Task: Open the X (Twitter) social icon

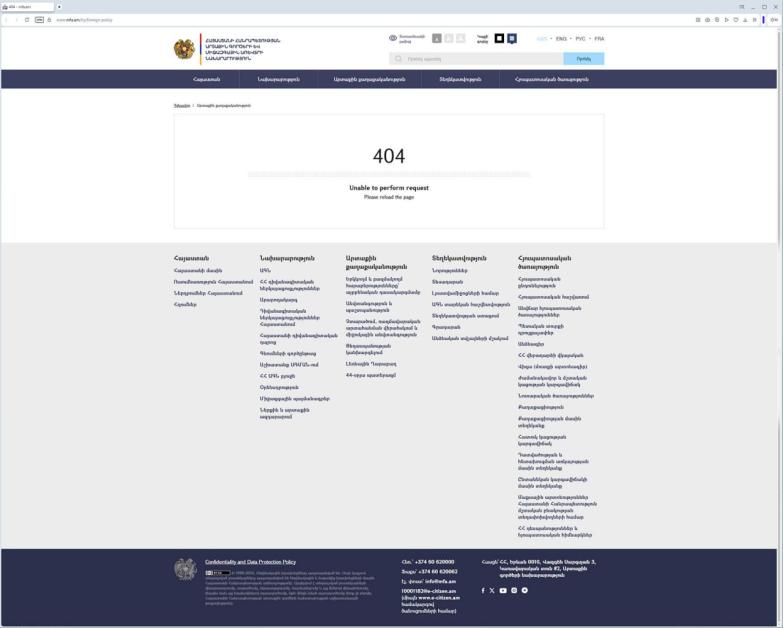Action: click(492, 591)
